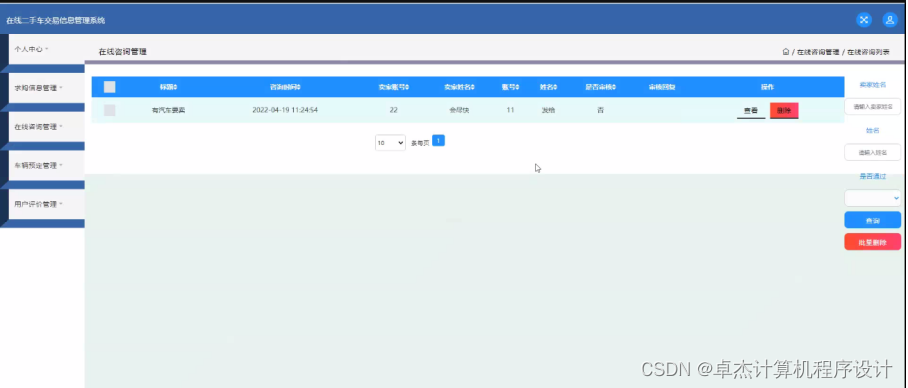
Task: Go to page 1 in pagination
Action: (x=438, y=140)
